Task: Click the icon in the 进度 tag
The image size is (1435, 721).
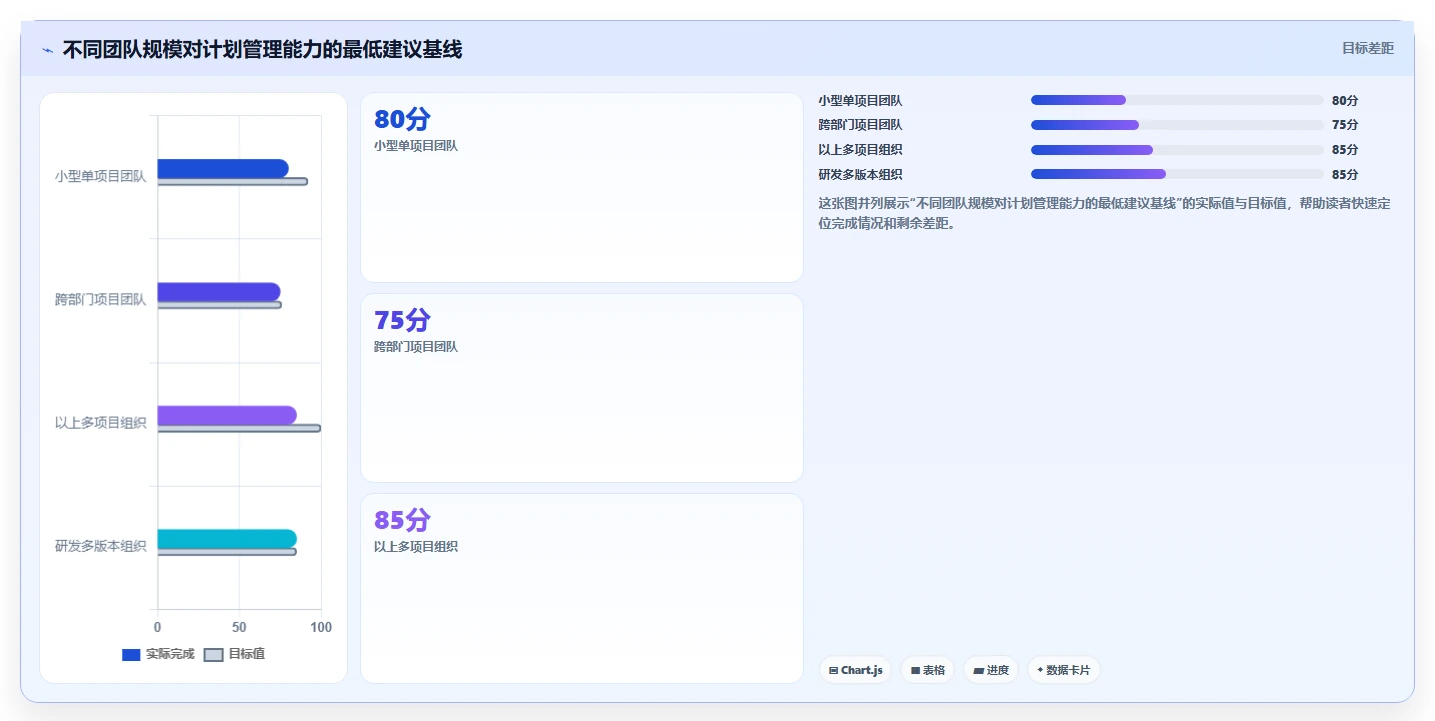Action: click(978, 670)
